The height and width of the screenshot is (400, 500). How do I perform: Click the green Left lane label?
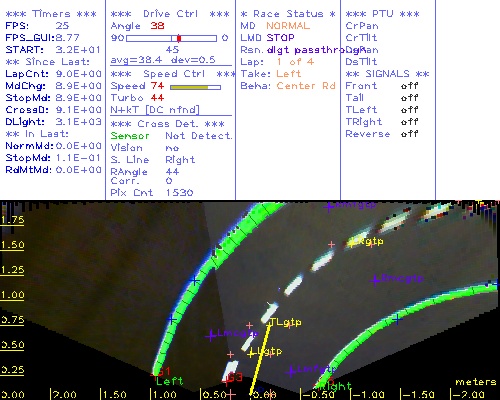[169, 381]
